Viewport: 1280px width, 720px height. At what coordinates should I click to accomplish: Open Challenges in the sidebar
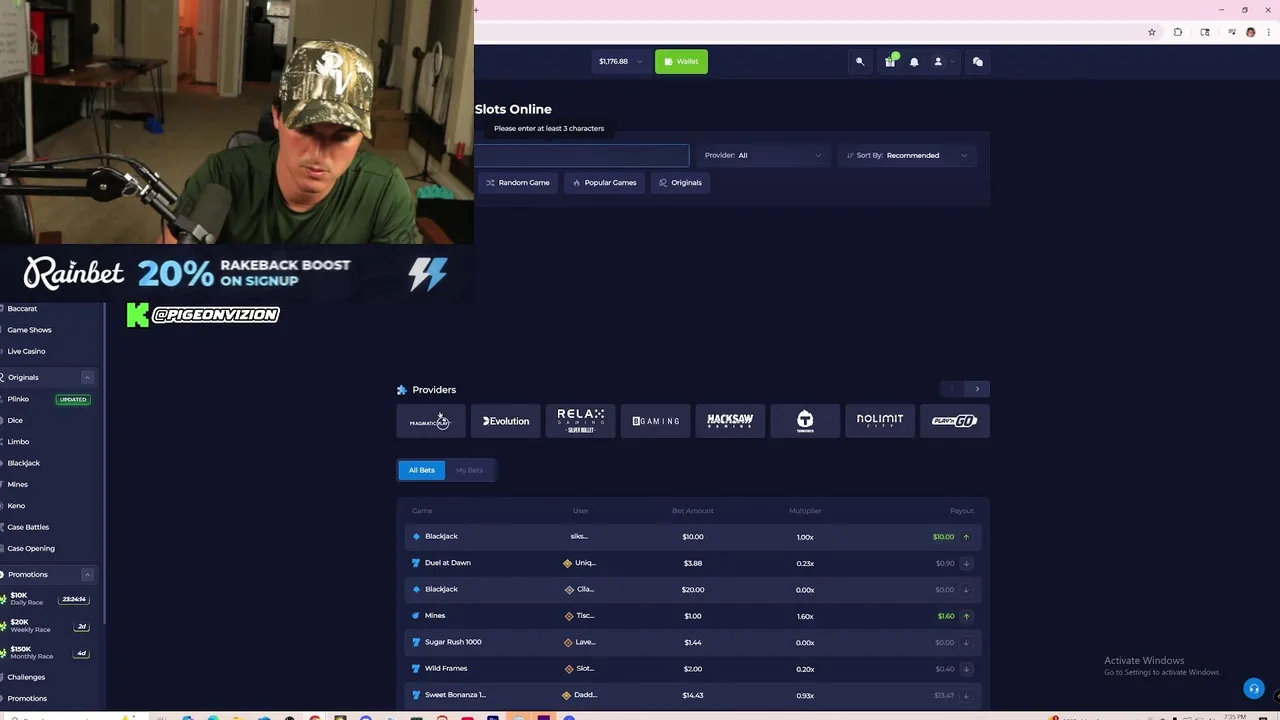(26, 677)
